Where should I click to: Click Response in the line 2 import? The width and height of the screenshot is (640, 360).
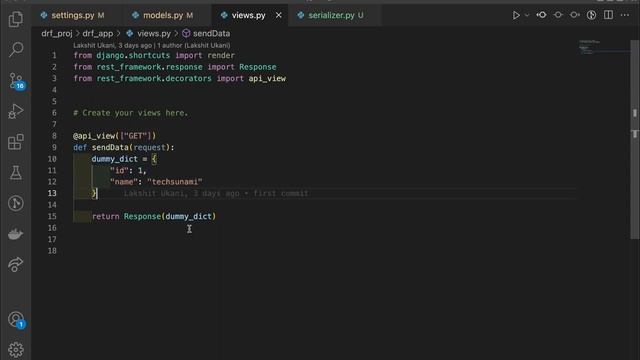[x=258, y=67]
